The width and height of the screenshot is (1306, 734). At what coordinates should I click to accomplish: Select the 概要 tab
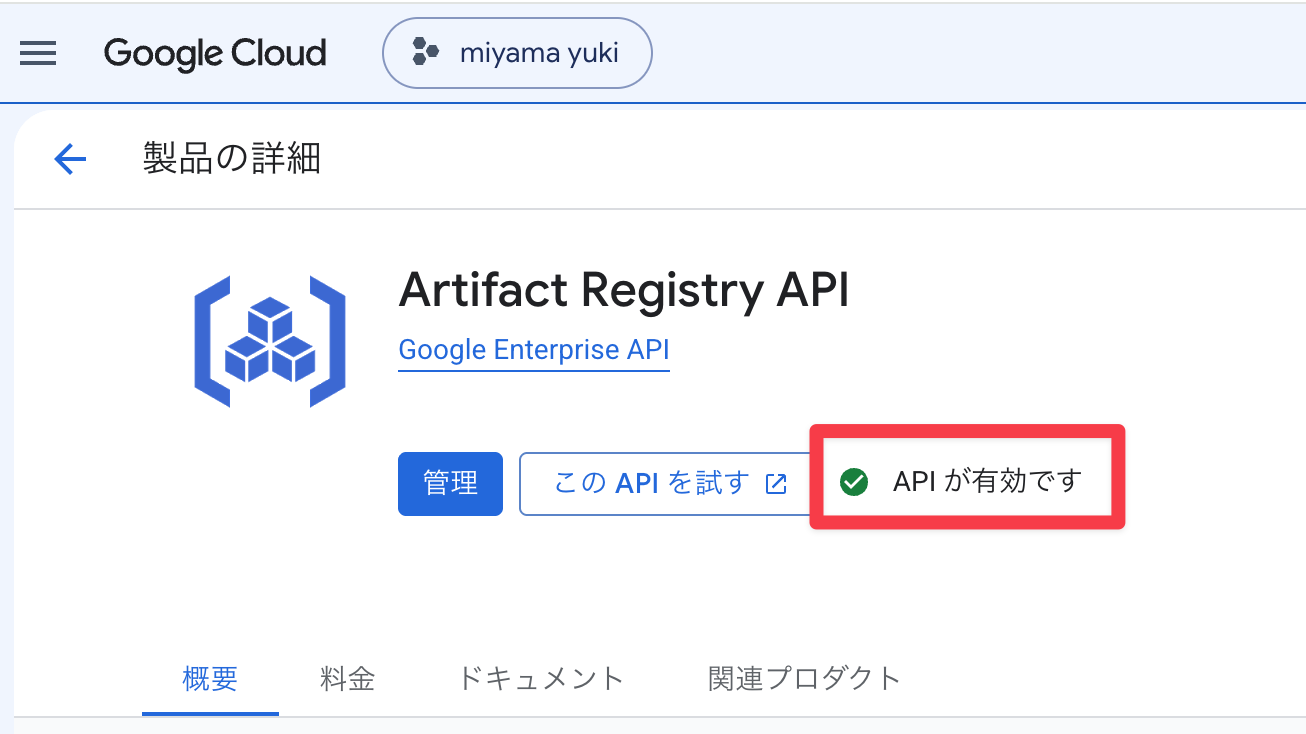[x=210, y=679]
